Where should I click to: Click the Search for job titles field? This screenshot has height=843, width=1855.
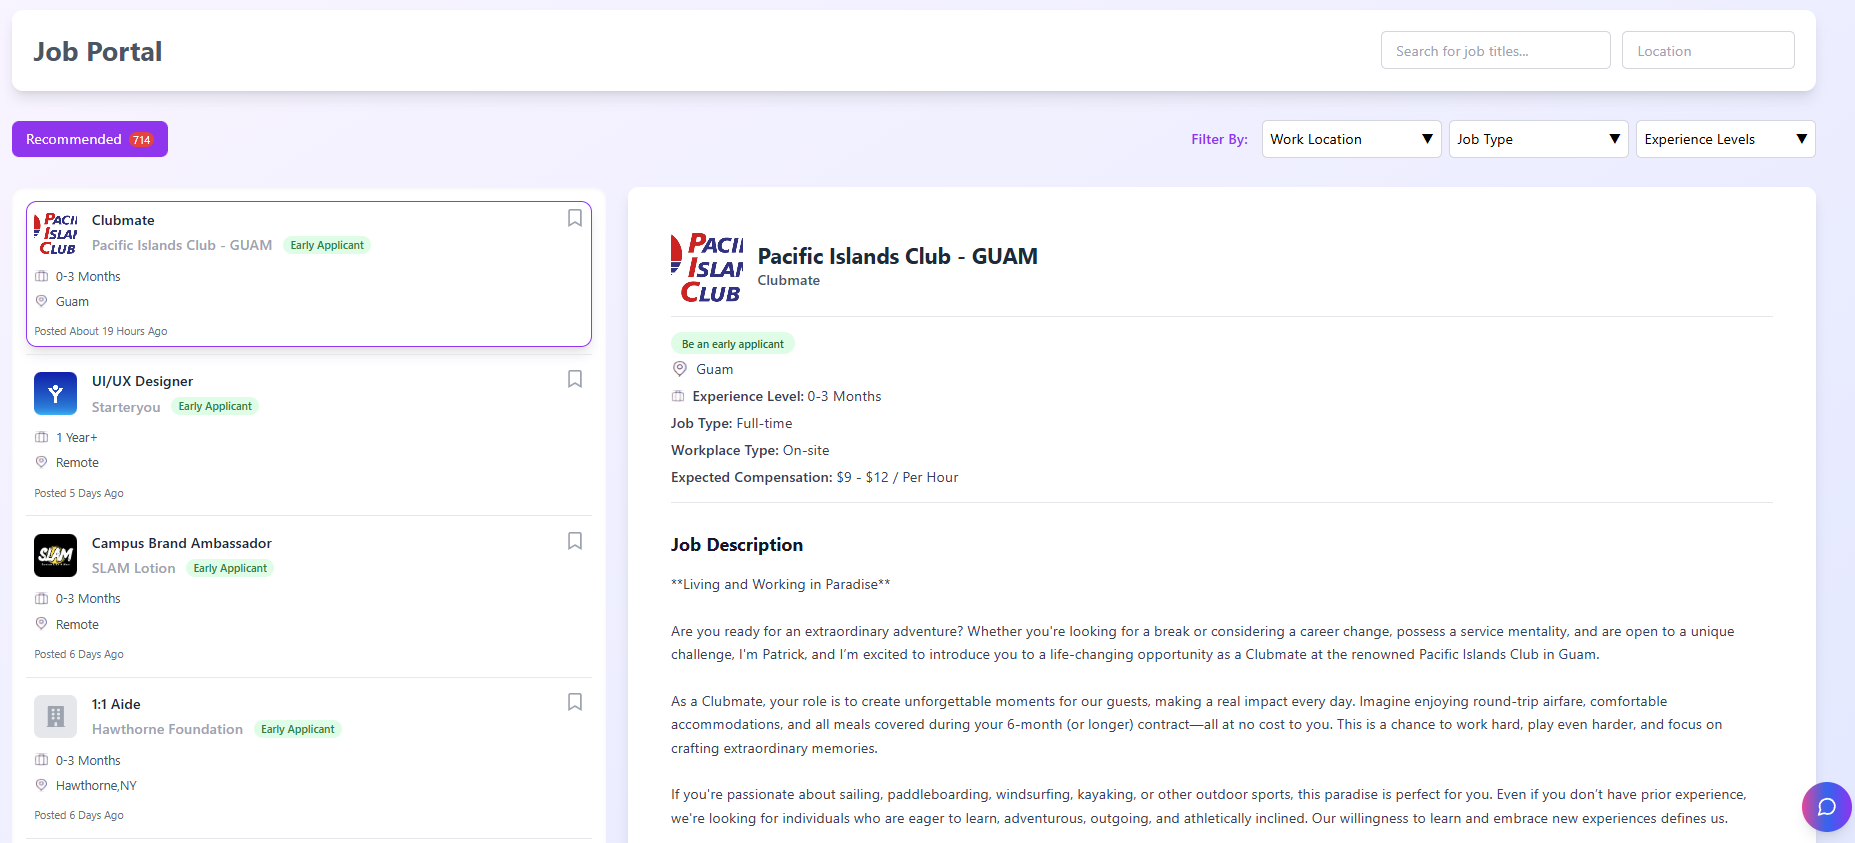1495,50
